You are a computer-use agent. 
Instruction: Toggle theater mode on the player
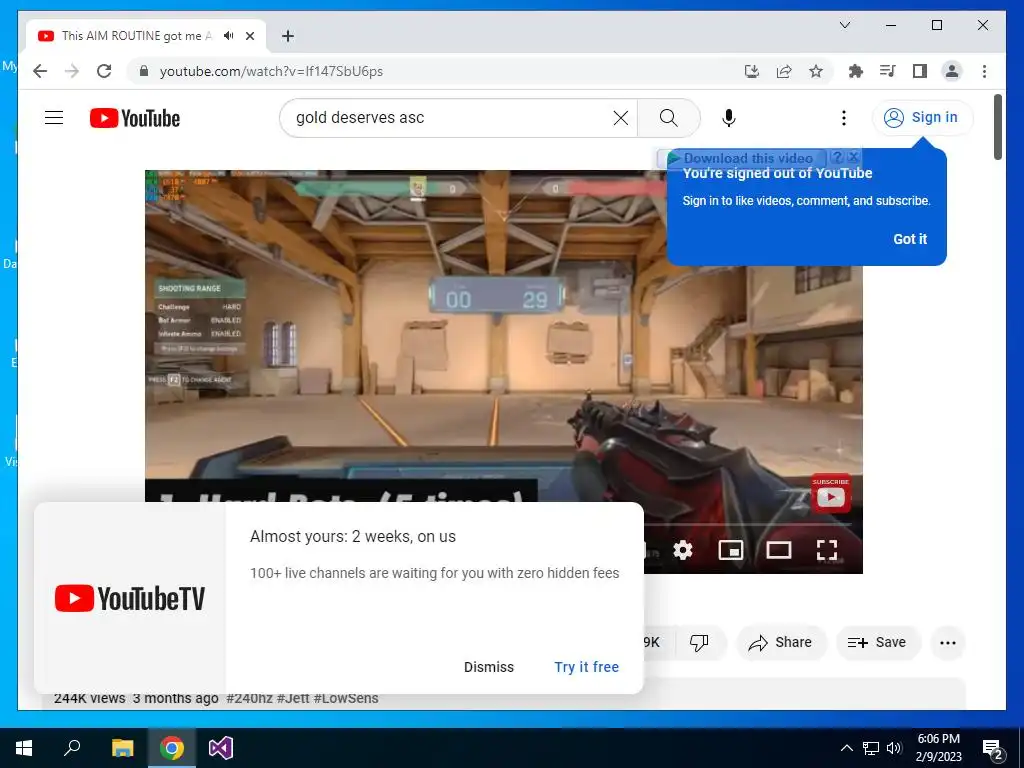(778, 550)
